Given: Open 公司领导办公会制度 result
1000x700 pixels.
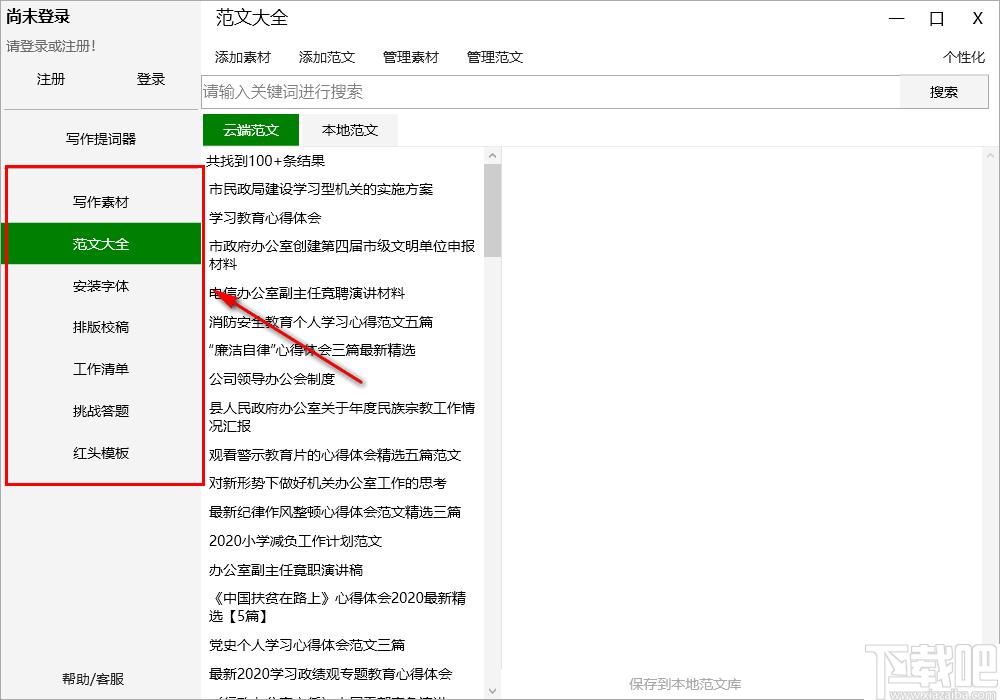Looking at the screenshot, I should click(272, 379).
